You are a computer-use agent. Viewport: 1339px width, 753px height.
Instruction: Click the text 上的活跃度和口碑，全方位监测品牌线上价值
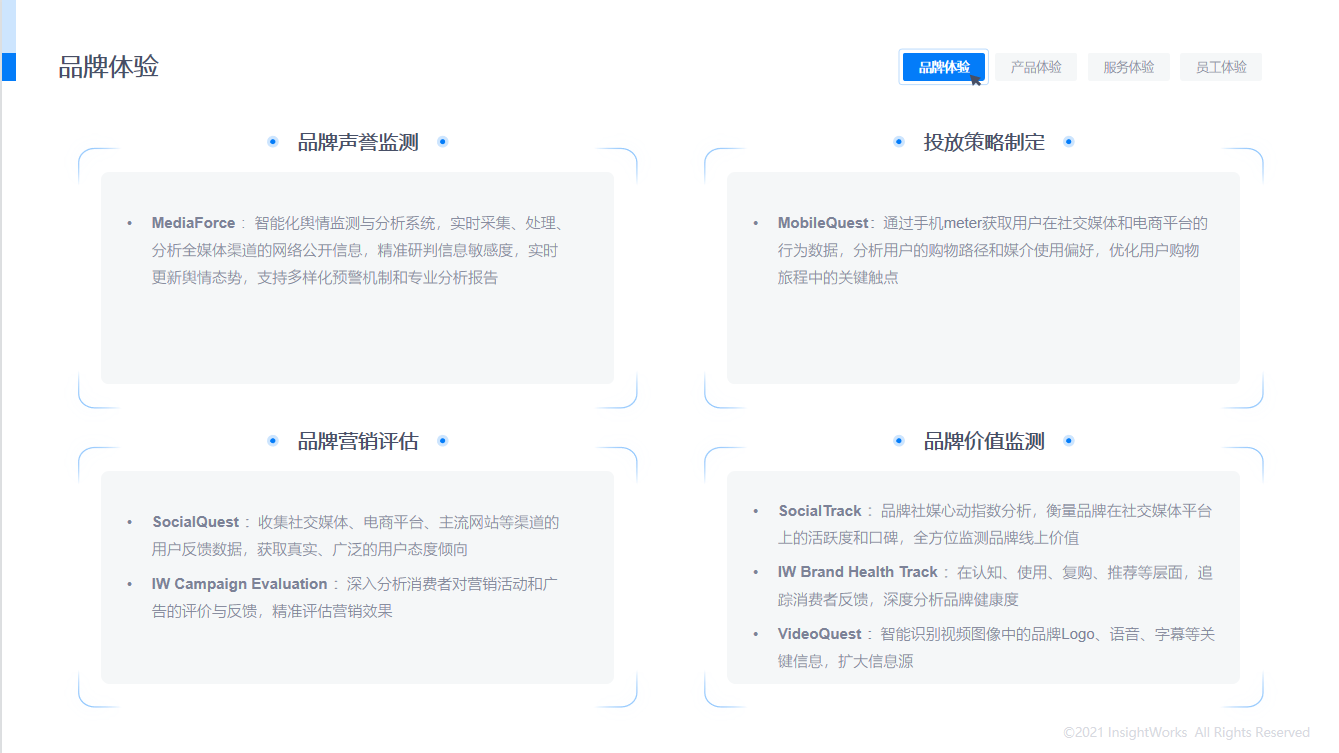tap(929, 538)
